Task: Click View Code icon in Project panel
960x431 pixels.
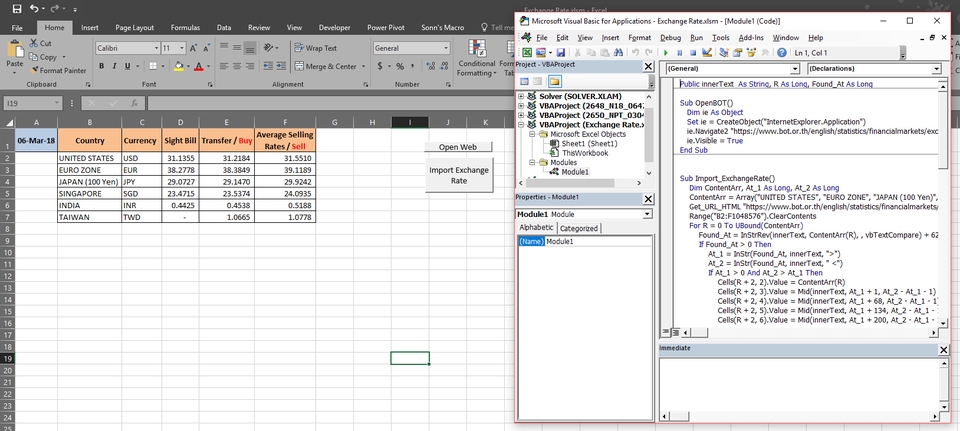Action: point(525,81)
